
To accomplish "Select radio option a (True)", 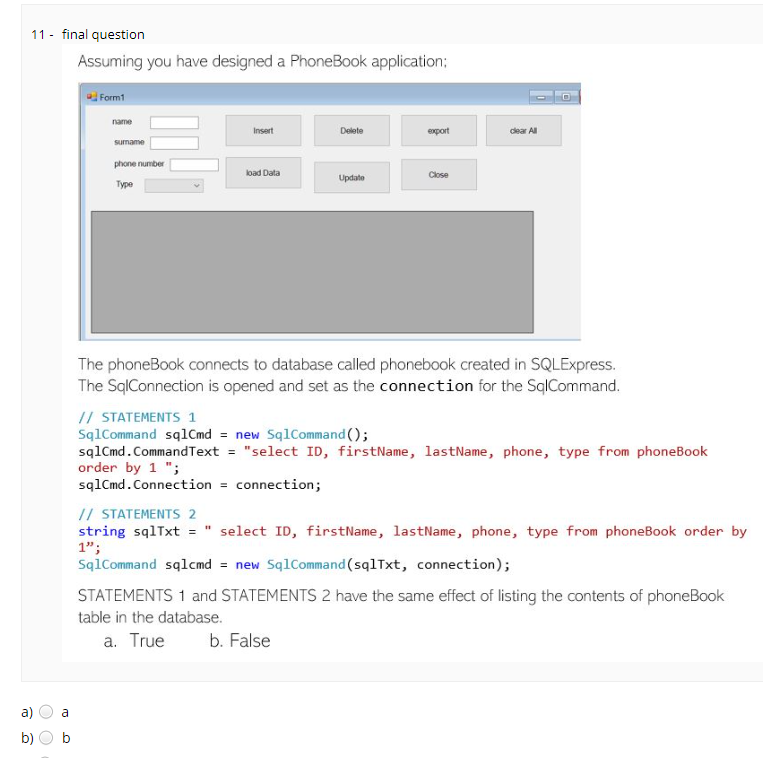I will 46,712.
